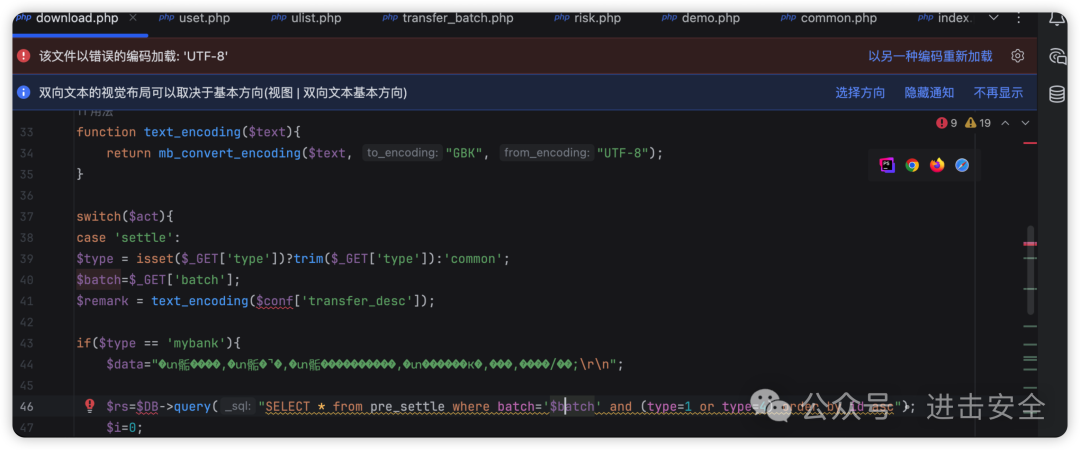Screen dimensions: 1080x450
Task: Open the risk.php tab
Action: coord(588,18)
